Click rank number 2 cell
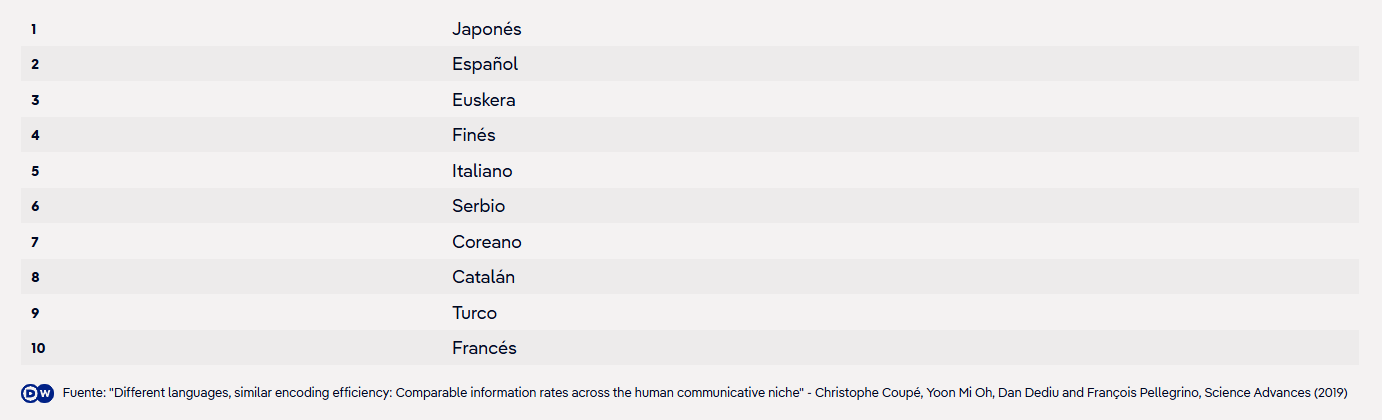 35,65
